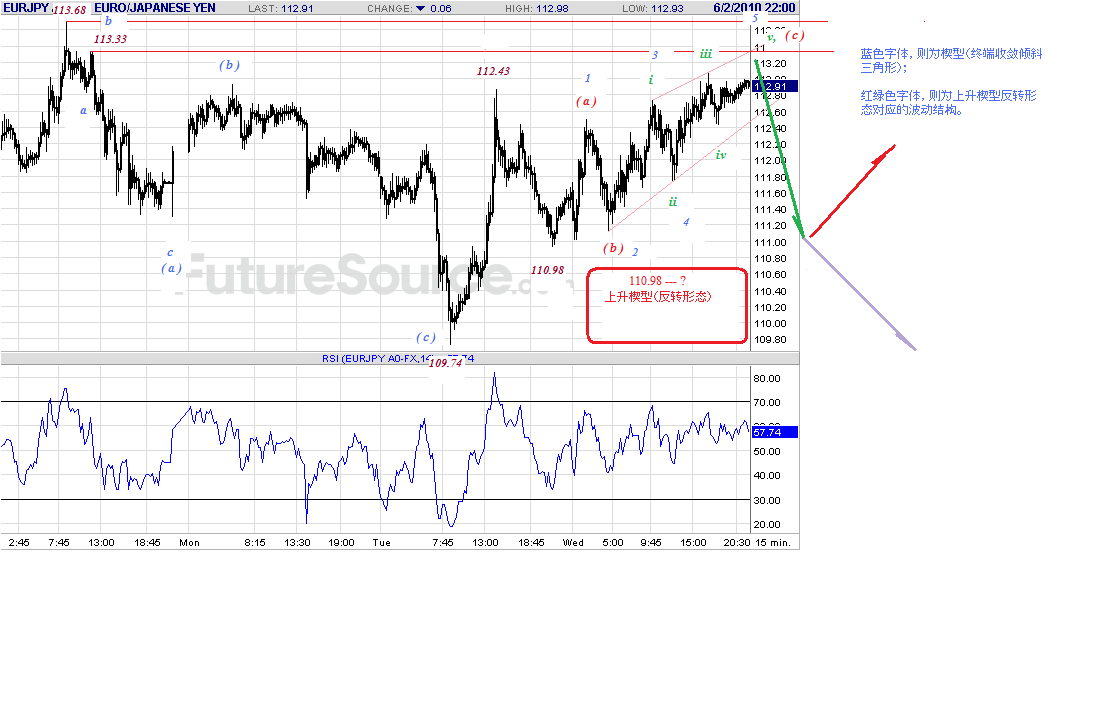Click the 80.00 RSI axis label
Image resolution: width=1096 pixels, height=715 pixels.
pyautogui.click(x=767, y=379)
